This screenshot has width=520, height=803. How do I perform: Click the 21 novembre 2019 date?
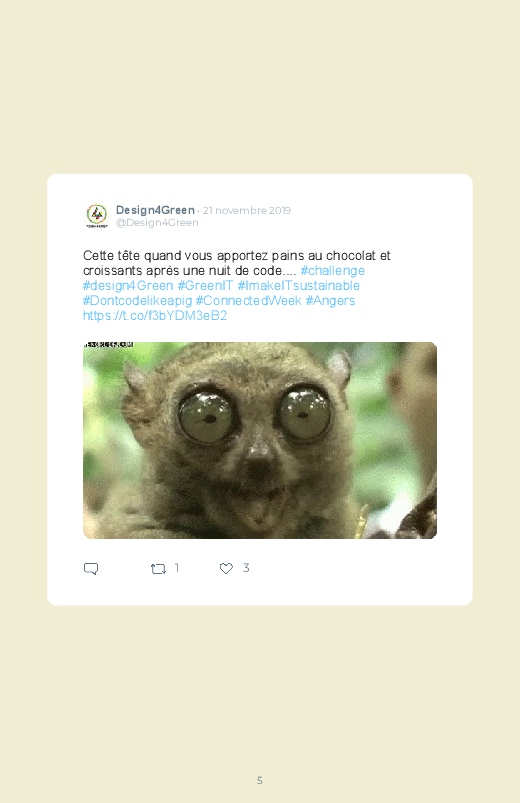(247, 210)
